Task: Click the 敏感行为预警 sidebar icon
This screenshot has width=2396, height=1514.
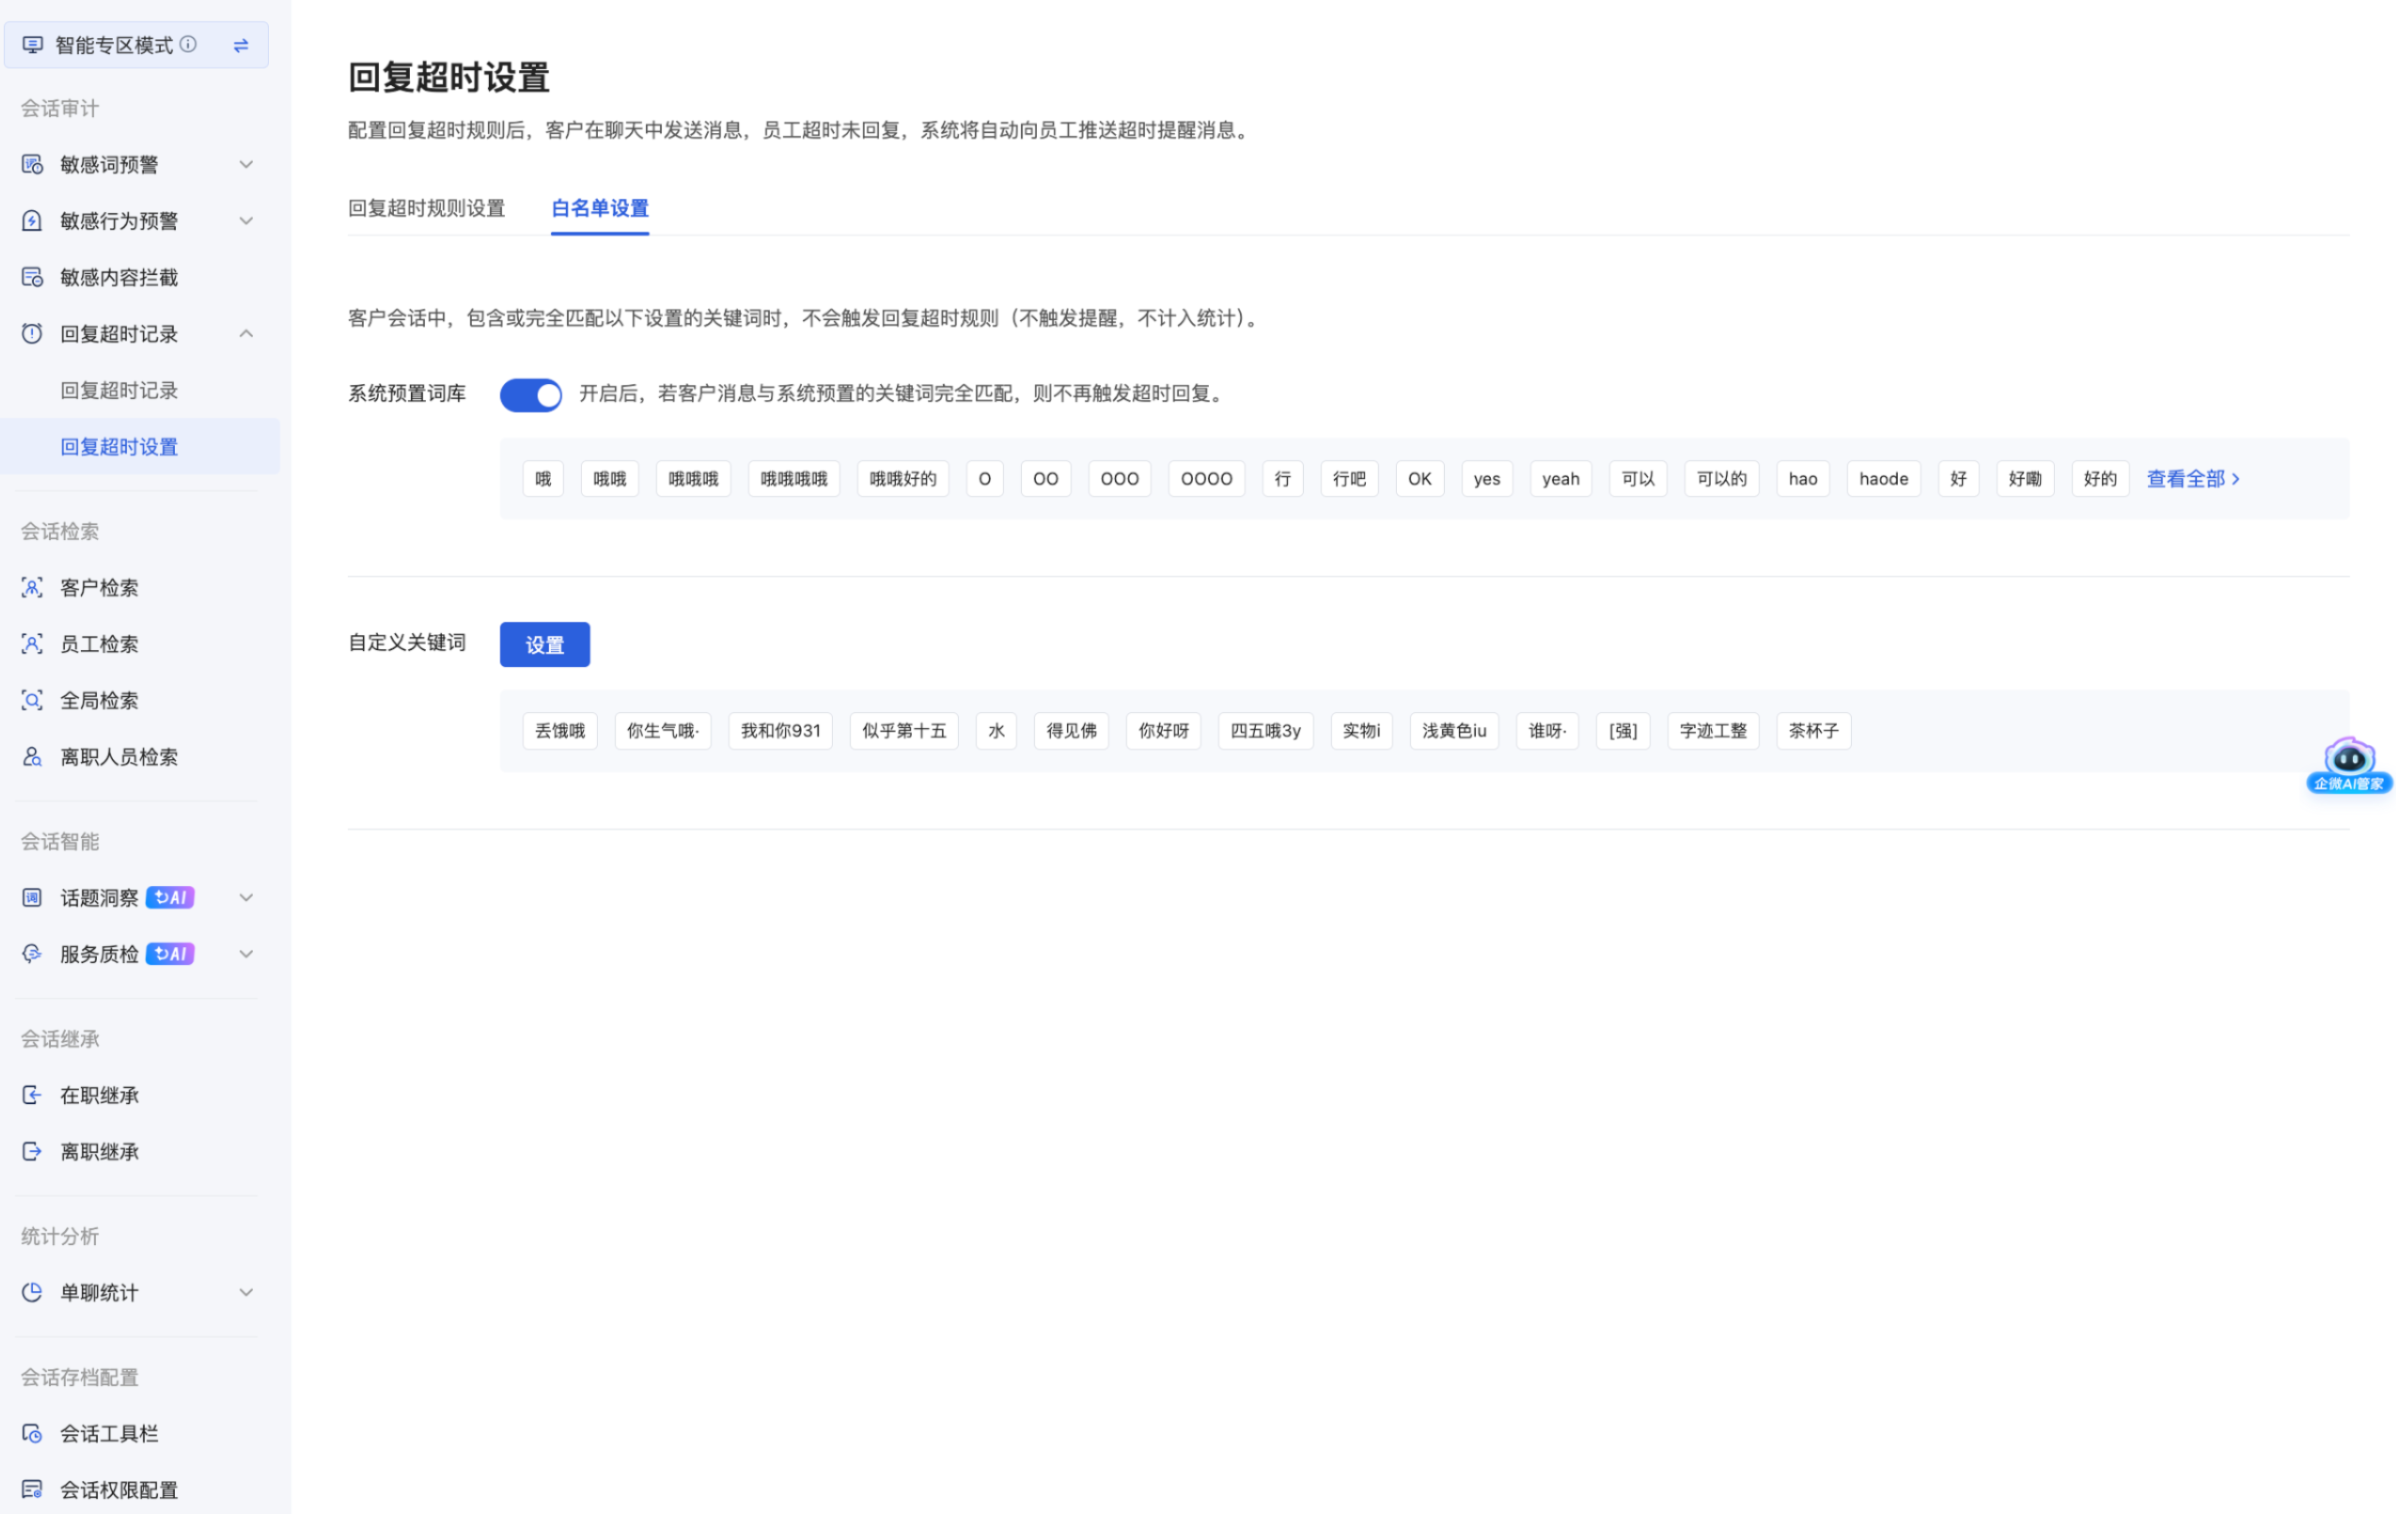Action: tap(32, 221)
